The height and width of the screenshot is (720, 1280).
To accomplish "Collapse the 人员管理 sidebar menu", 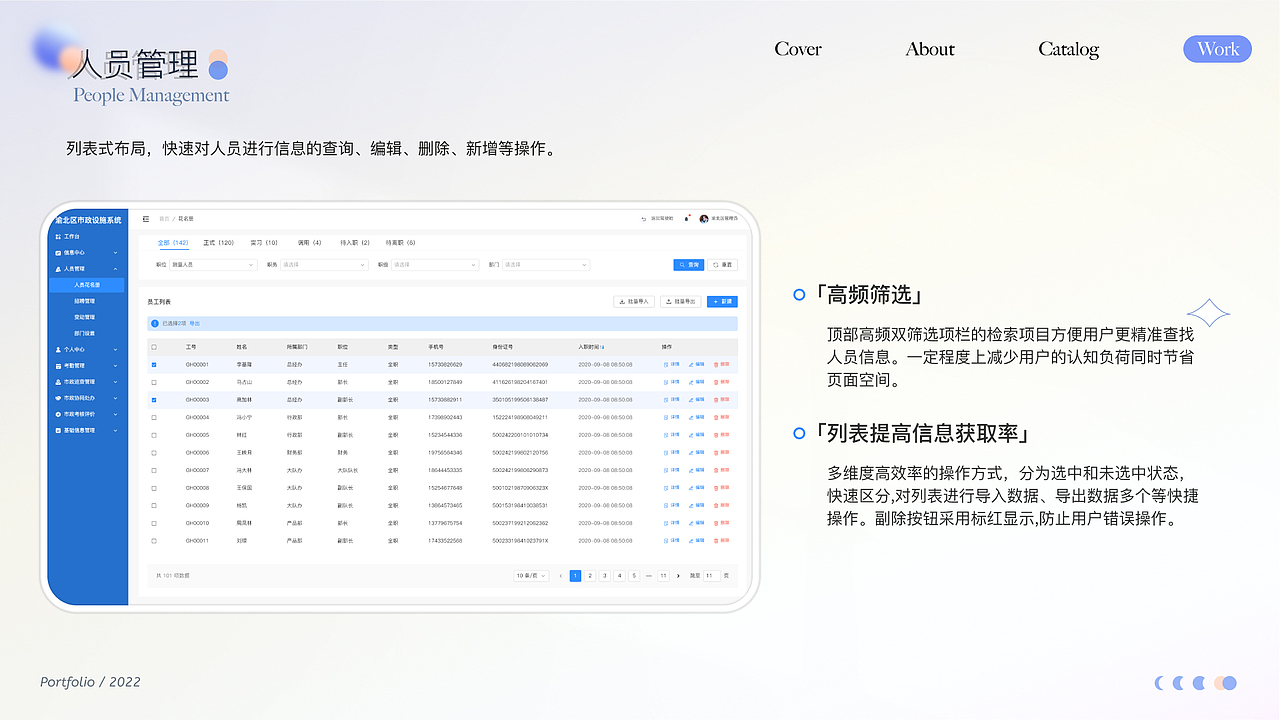I will point(115,269).
